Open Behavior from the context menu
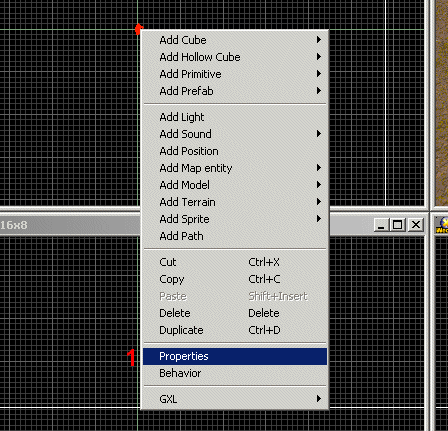The image size is (448, 431). 235,373
